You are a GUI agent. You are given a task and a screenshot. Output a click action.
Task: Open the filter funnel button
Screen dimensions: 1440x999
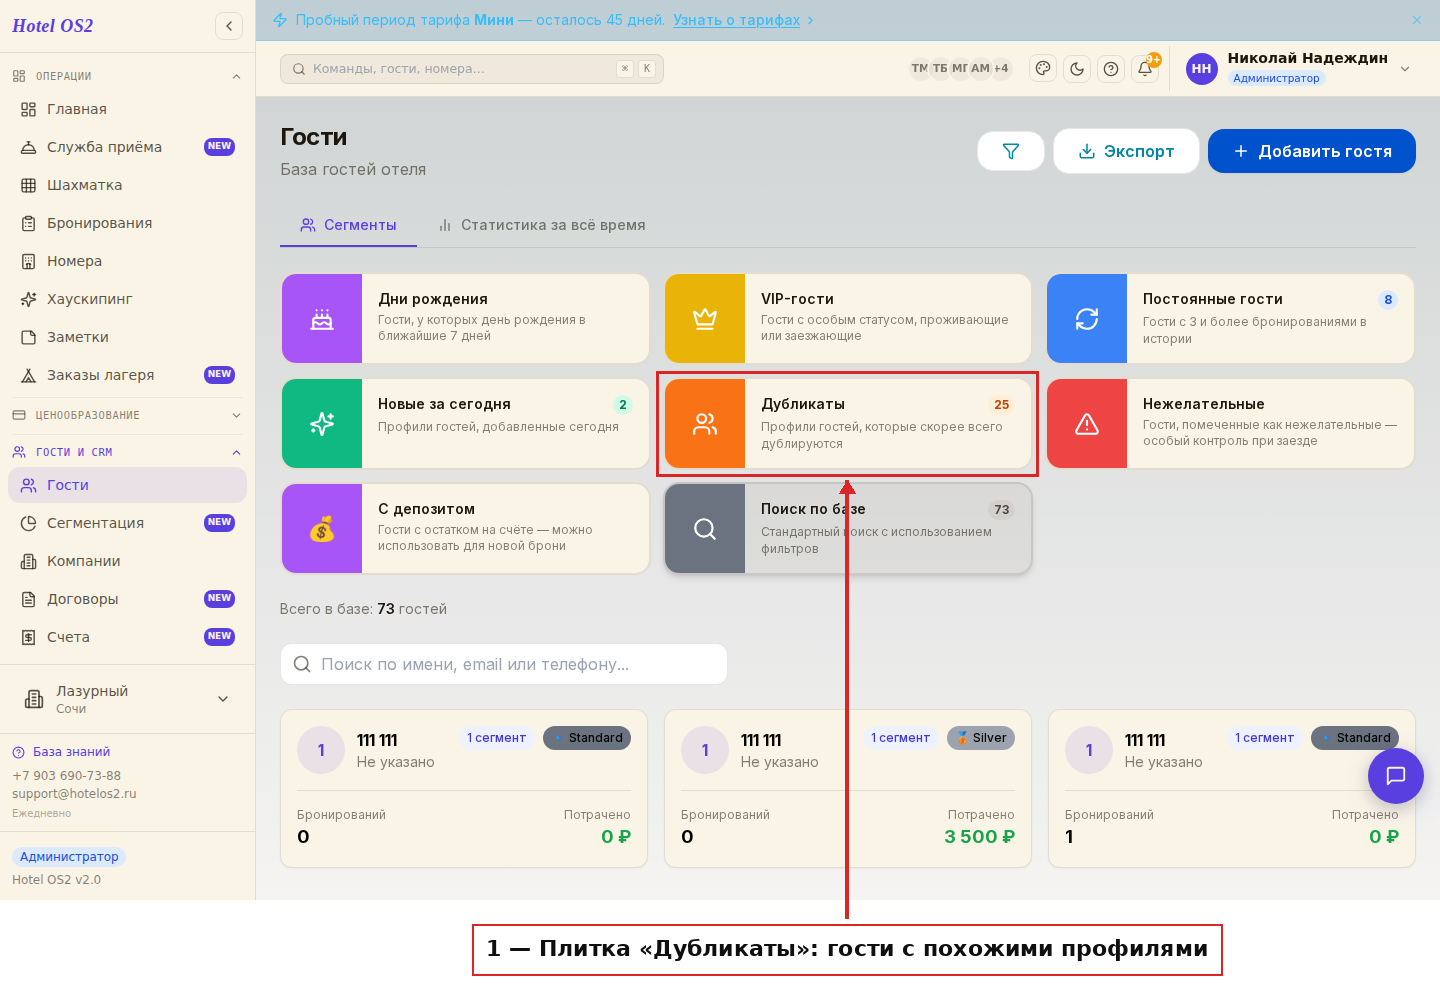[x=1011, y=151]
